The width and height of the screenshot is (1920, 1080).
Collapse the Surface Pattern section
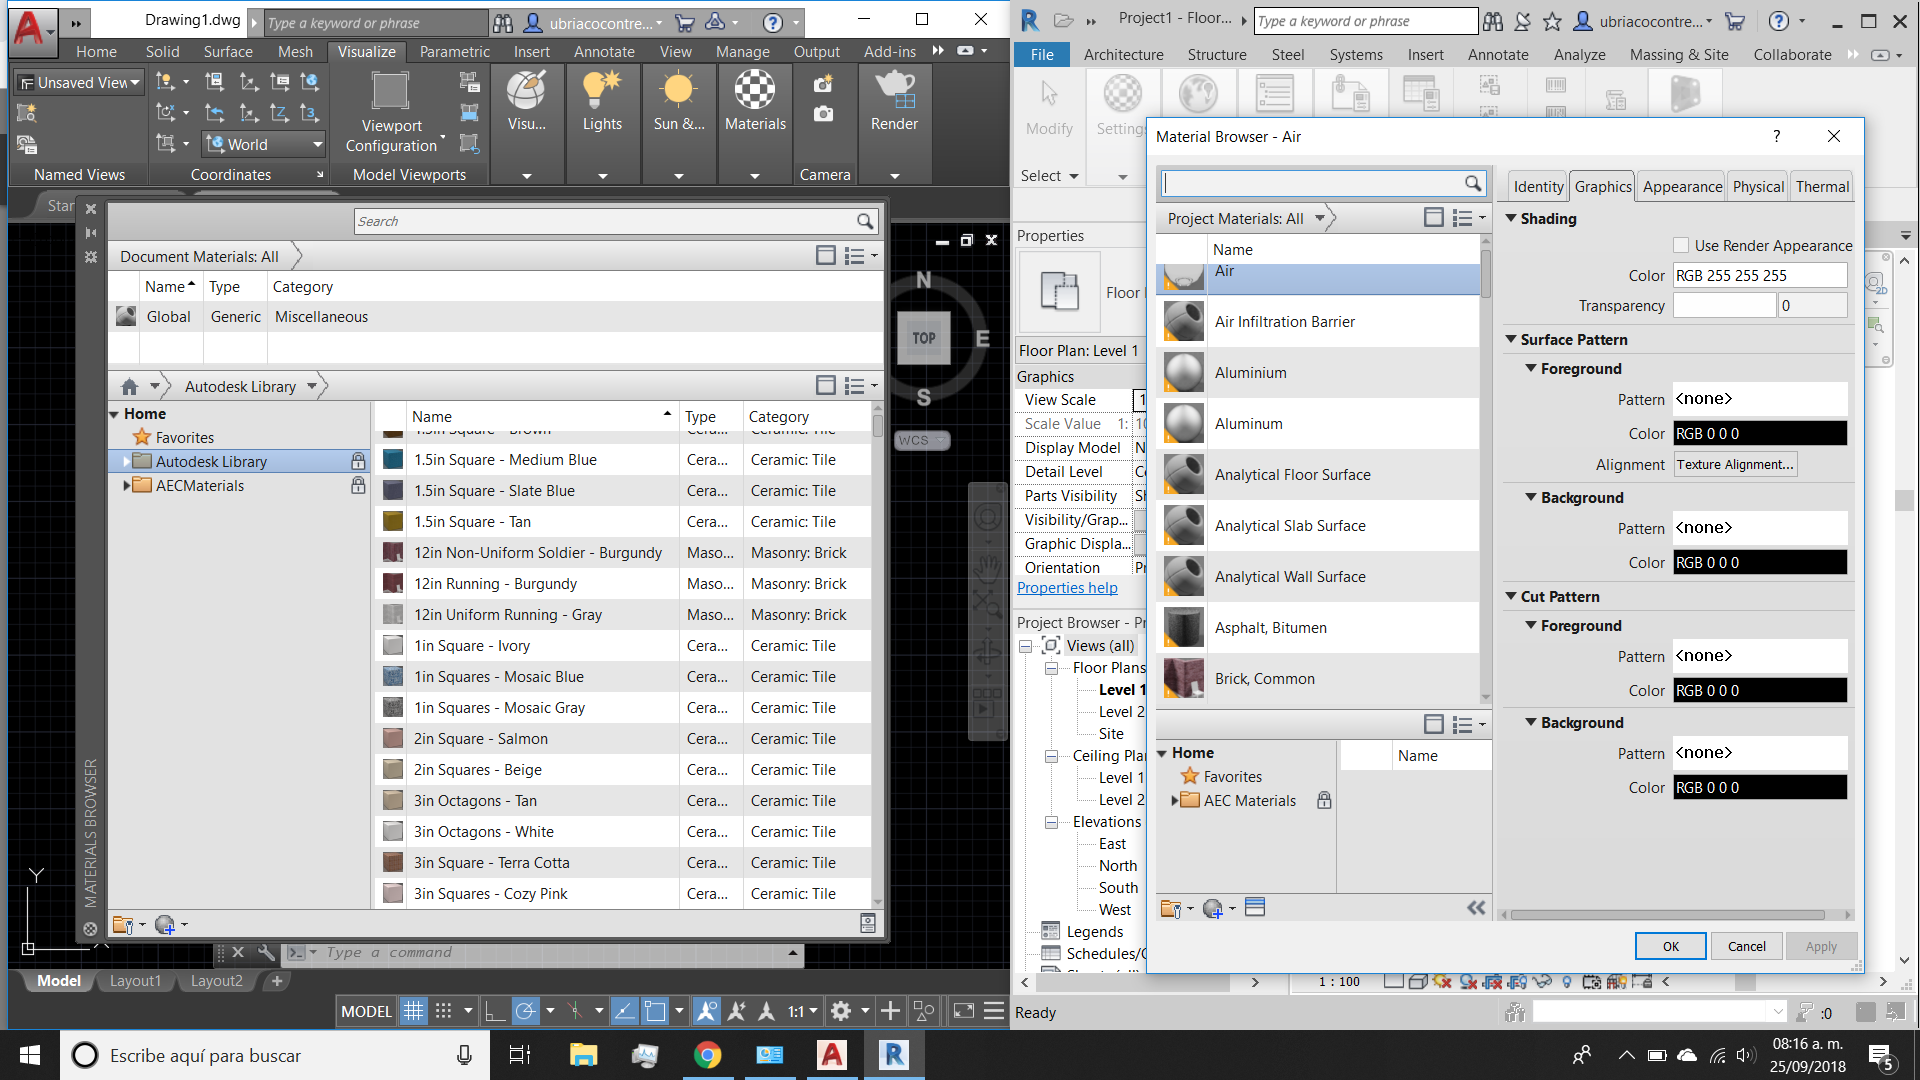click(1511, 339)
